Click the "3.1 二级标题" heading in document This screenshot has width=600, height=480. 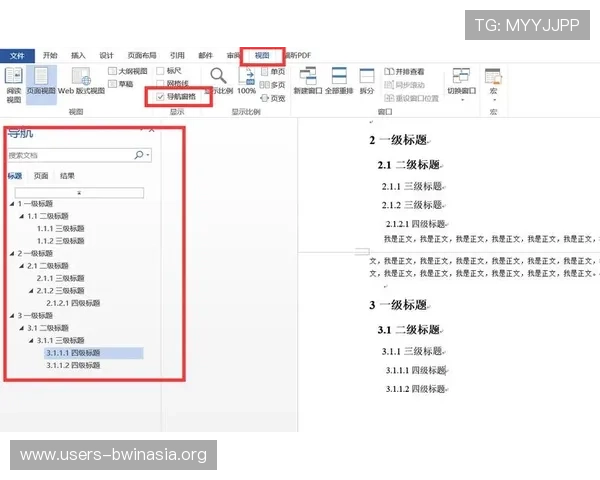click(409, 330)
